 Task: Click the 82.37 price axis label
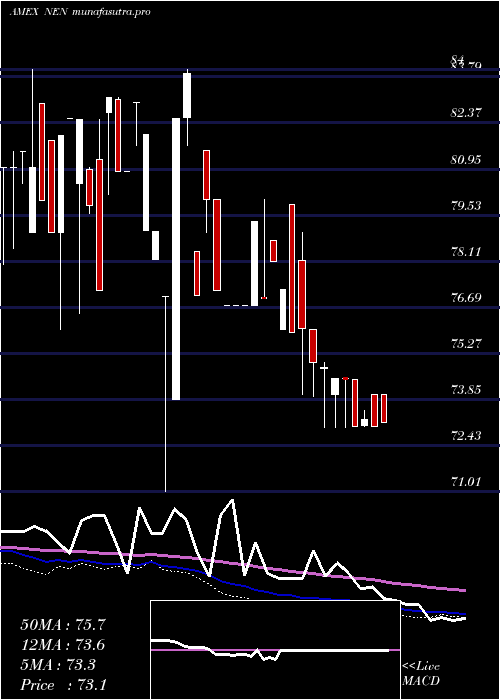tap(466, 113)
